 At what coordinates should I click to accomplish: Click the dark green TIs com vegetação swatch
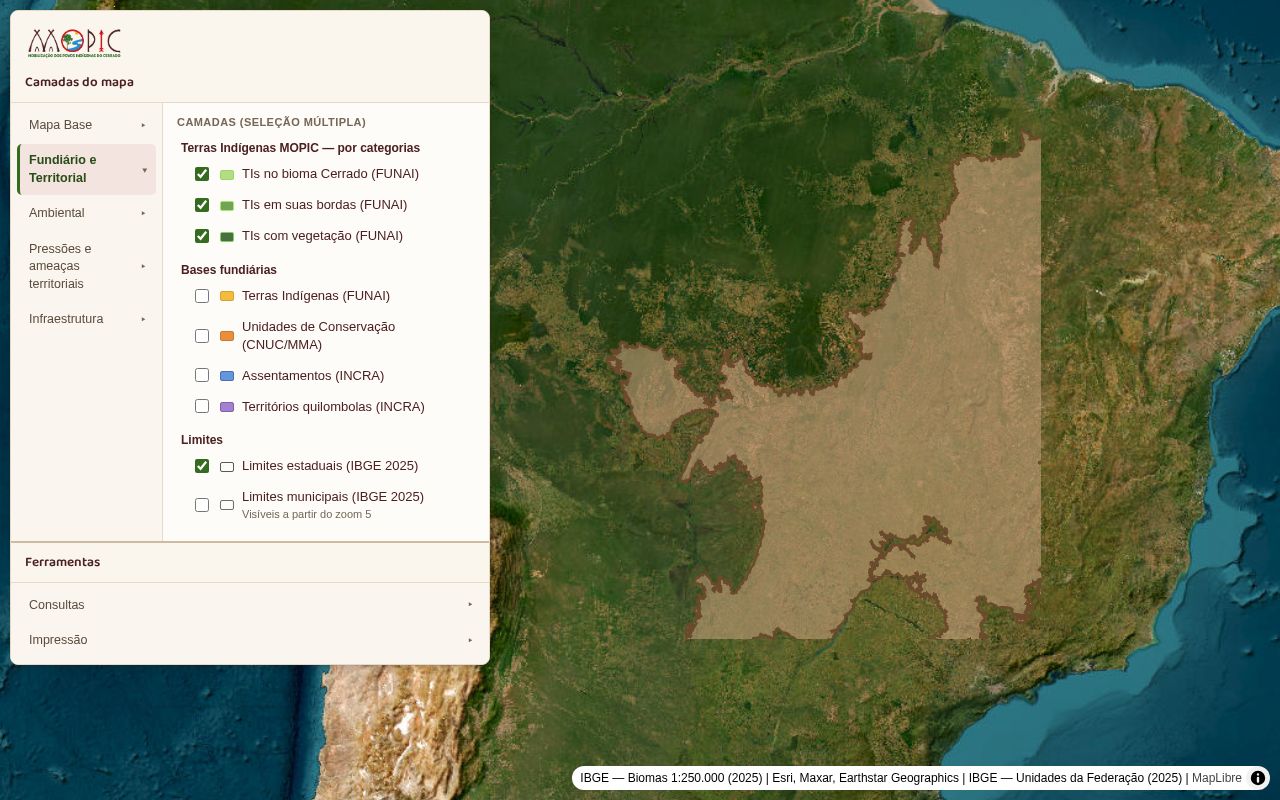(x=227, y=237)
